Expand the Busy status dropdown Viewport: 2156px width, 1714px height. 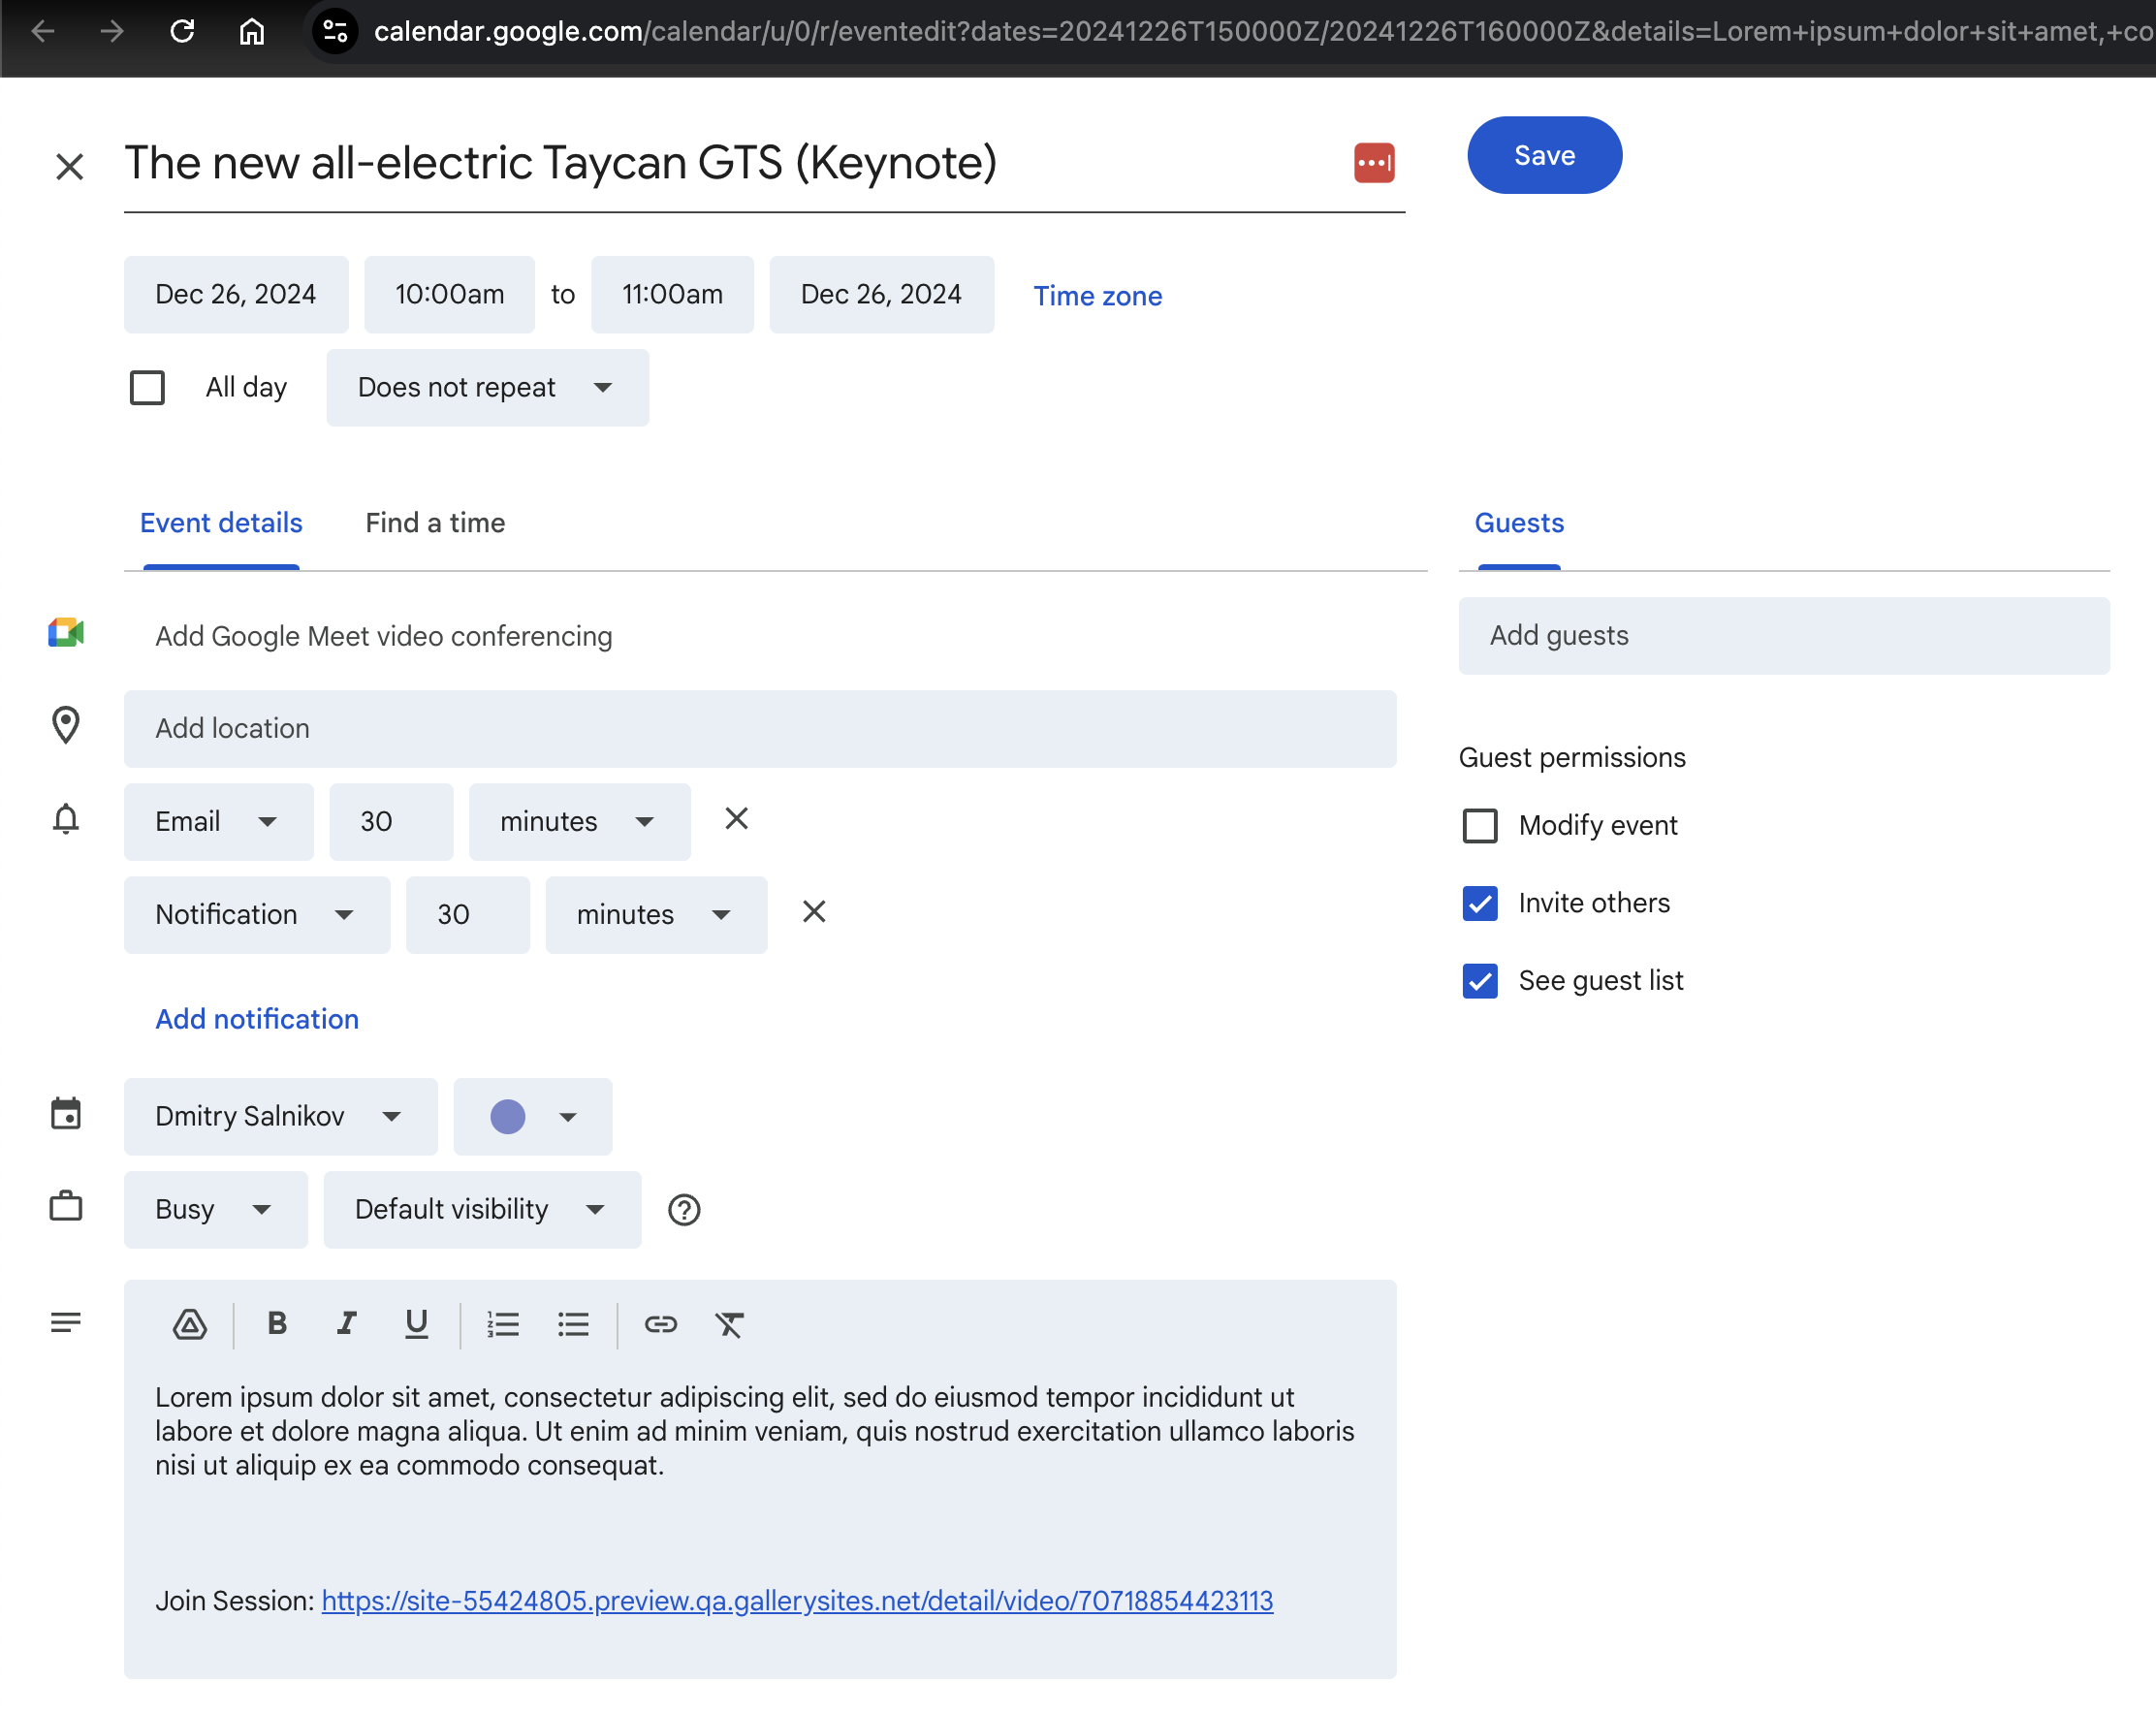pos(211,1208)
